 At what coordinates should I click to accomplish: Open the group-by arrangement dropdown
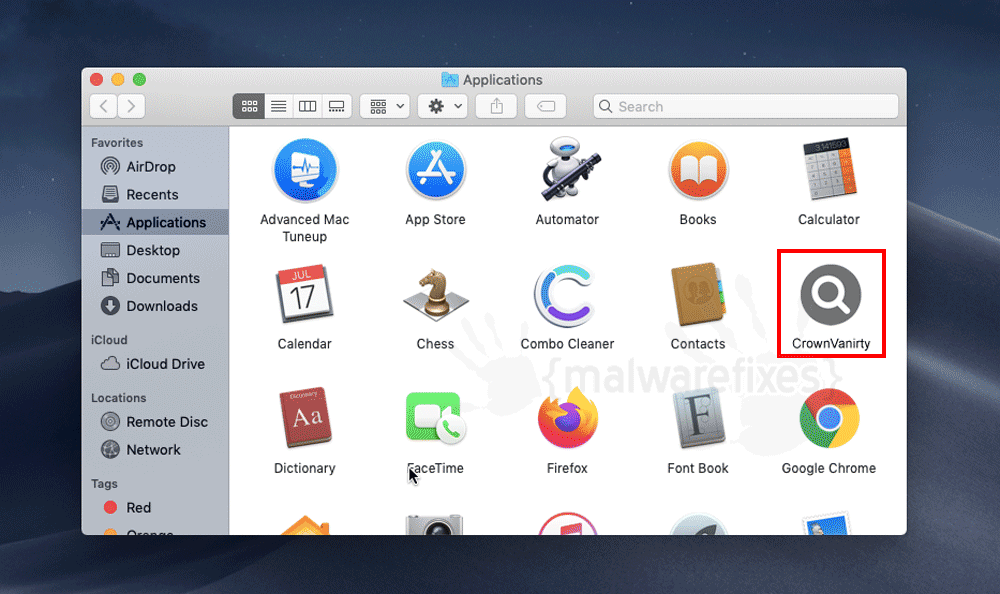tap(385, 106)
